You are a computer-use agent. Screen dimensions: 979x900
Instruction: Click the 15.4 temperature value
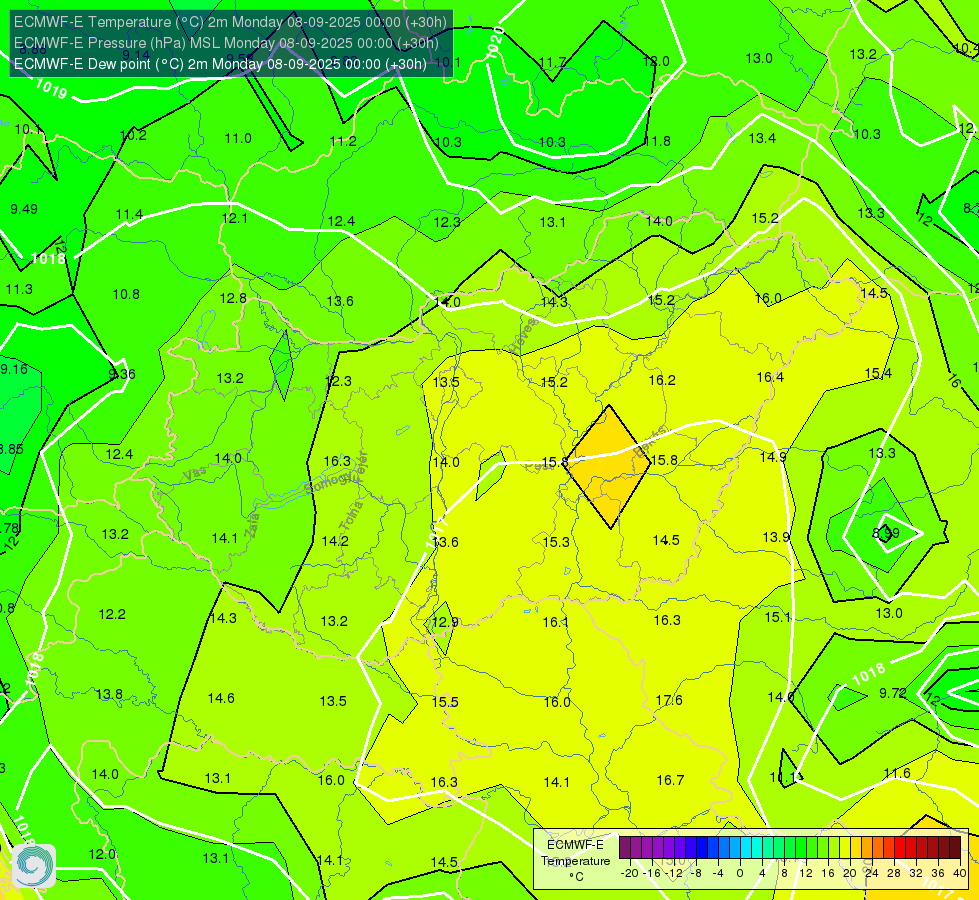click(x=878, y=373)
